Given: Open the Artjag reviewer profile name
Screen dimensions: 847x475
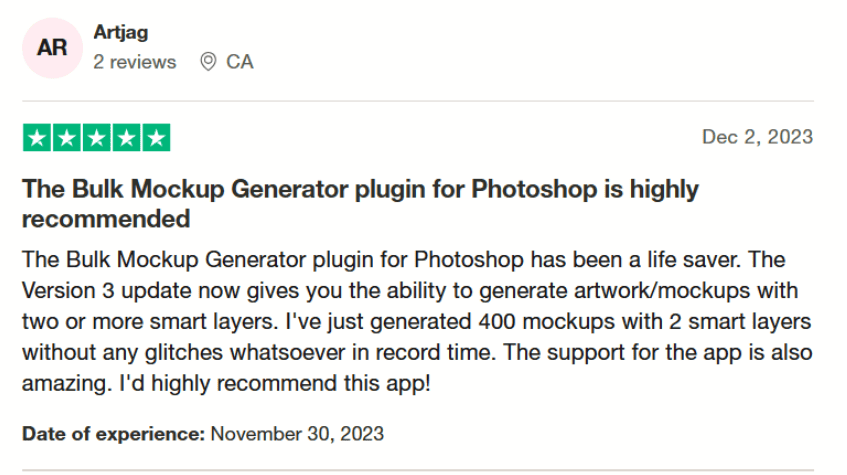Looking at the screenshot, I should pos(120,32).
